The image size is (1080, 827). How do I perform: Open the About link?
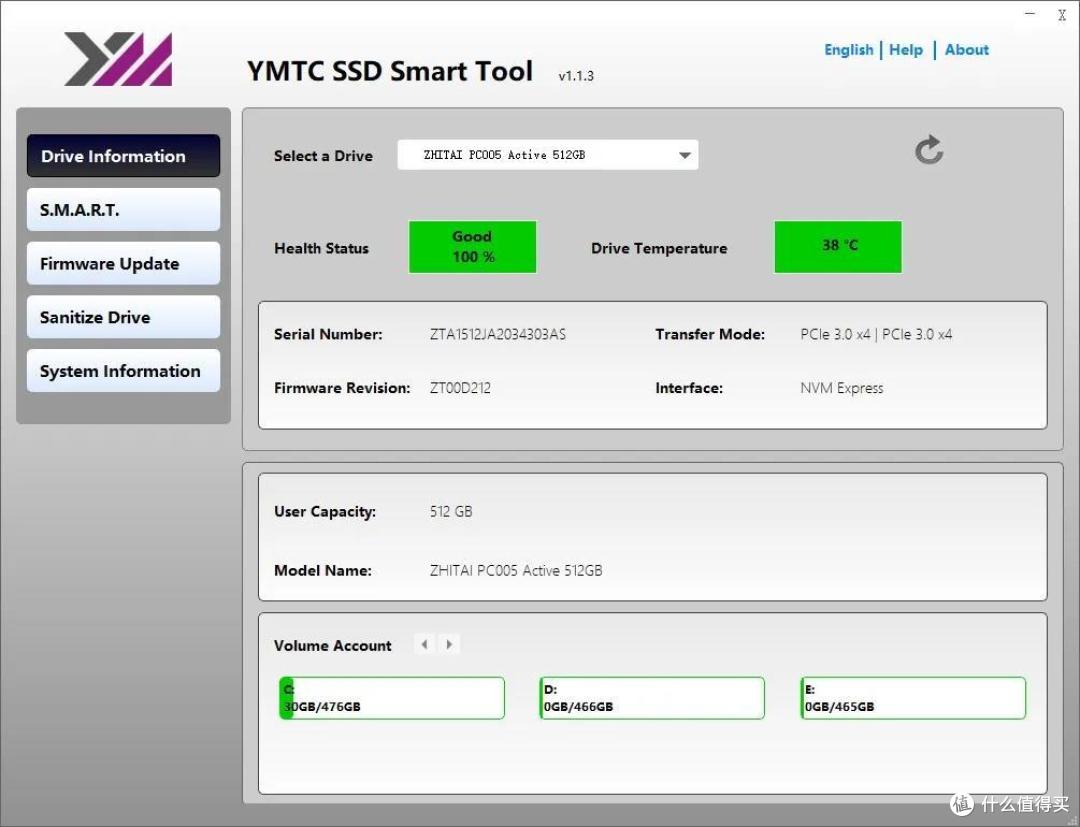coord(966,50)
